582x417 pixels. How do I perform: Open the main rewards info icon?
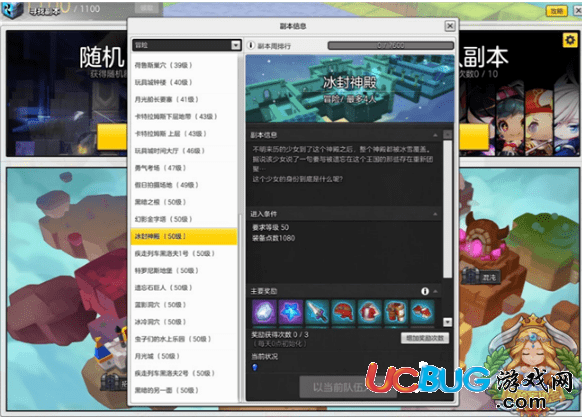click(x=425, y=291)
